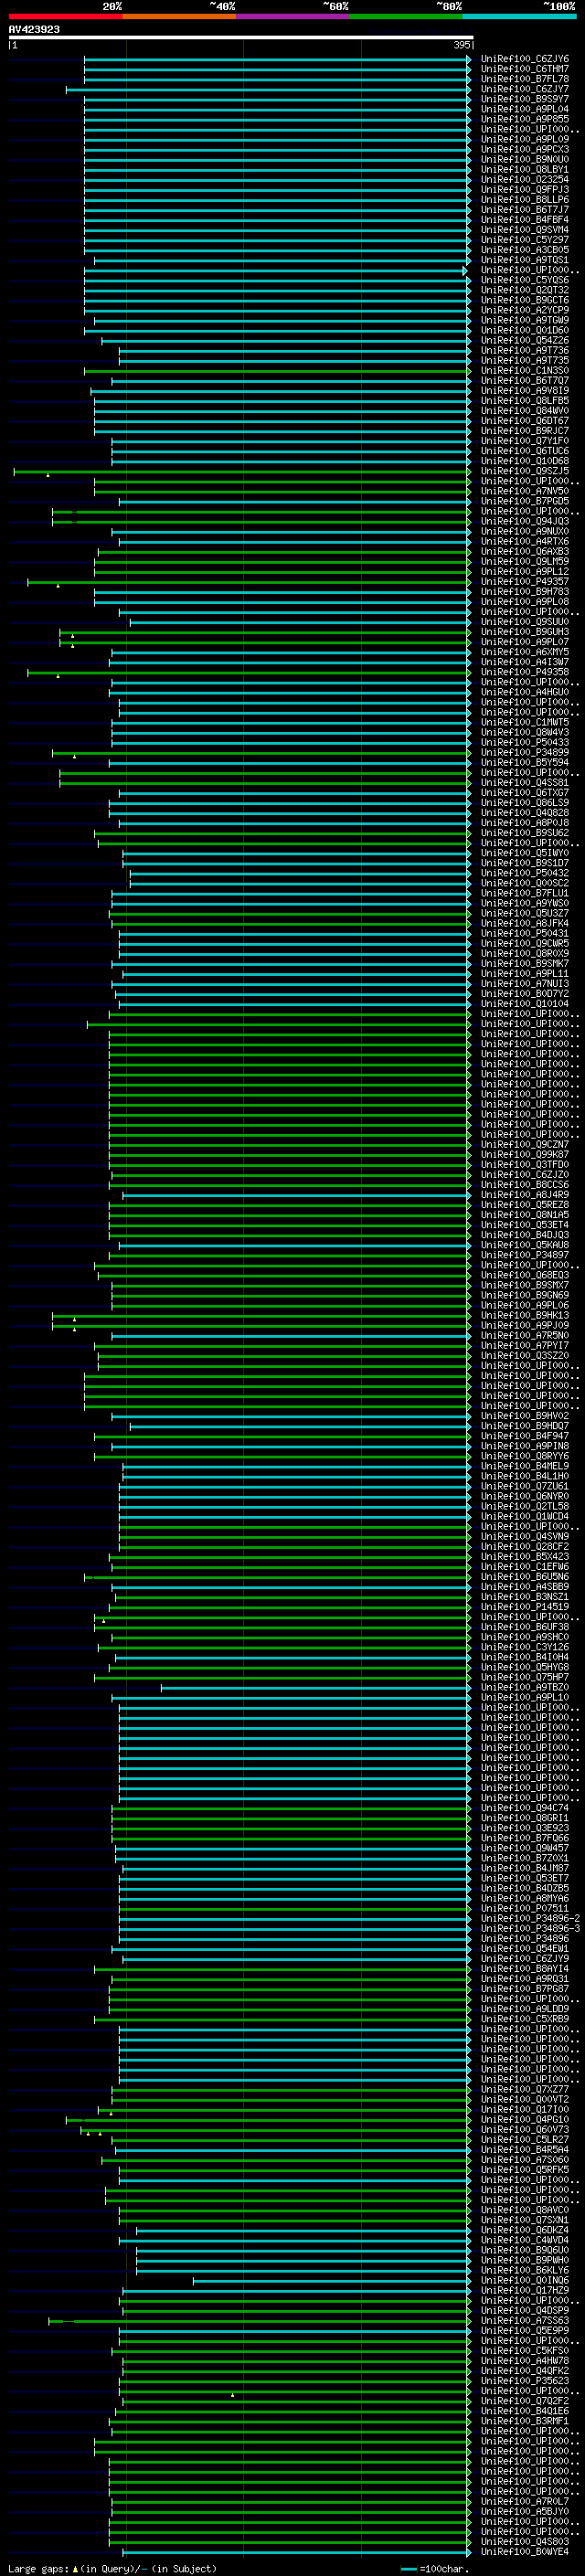Click the label UniRef100_P35623
Image resolution: width=585 pixels, height=2576 pixels.
pyautogui.click(x=525, y=2381)
